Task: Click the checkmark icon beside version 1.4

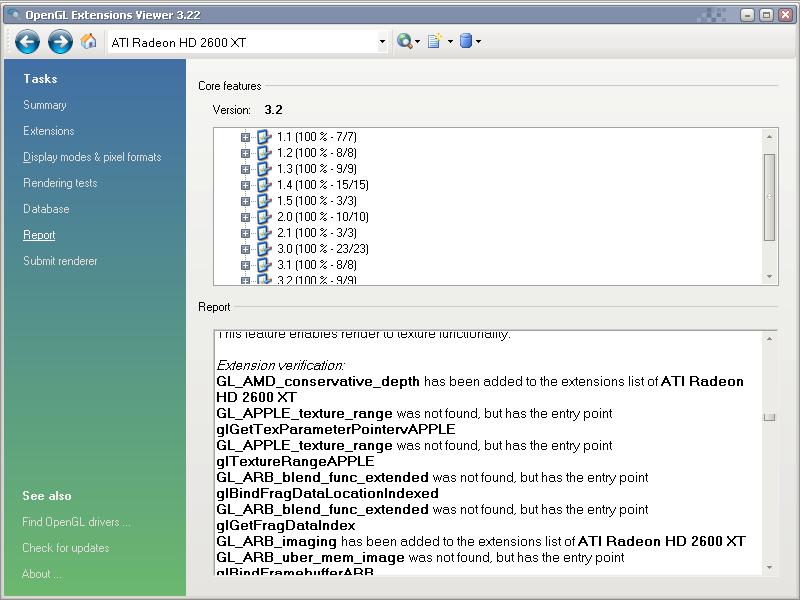Action: coord(264,185)
